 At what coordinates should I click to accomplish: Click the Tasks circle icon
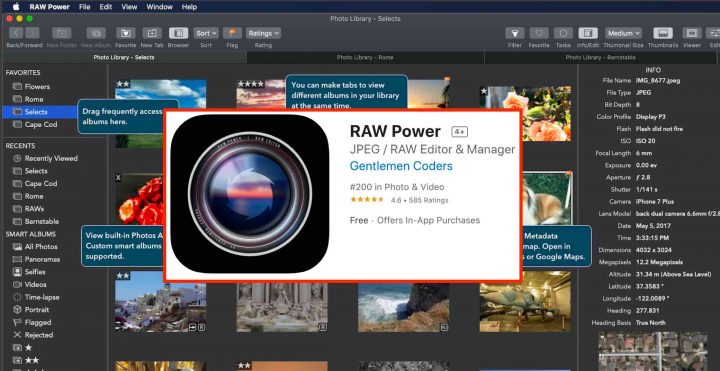[x=563, y=33]
